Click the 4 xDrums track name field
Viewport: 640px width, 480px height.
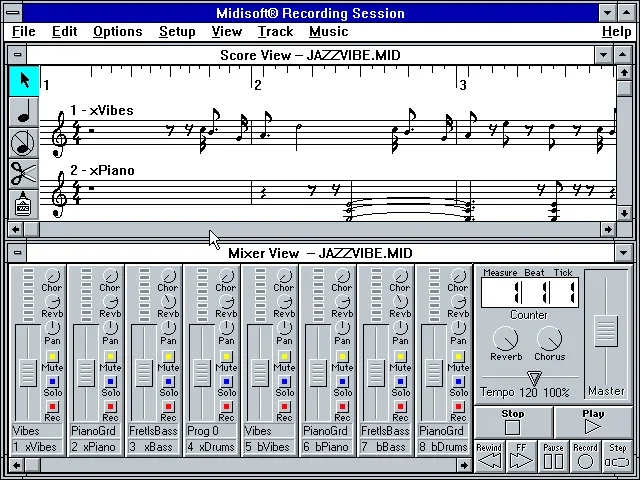pyautogui.click(x=211, y=447)
